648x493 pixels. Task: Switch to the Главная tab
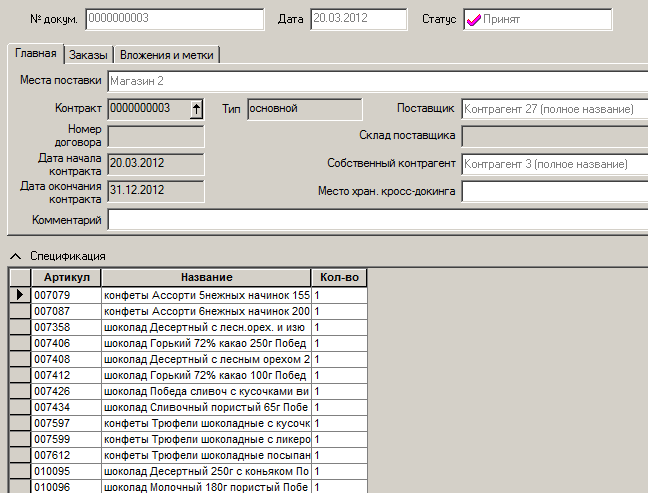point(36,53)
